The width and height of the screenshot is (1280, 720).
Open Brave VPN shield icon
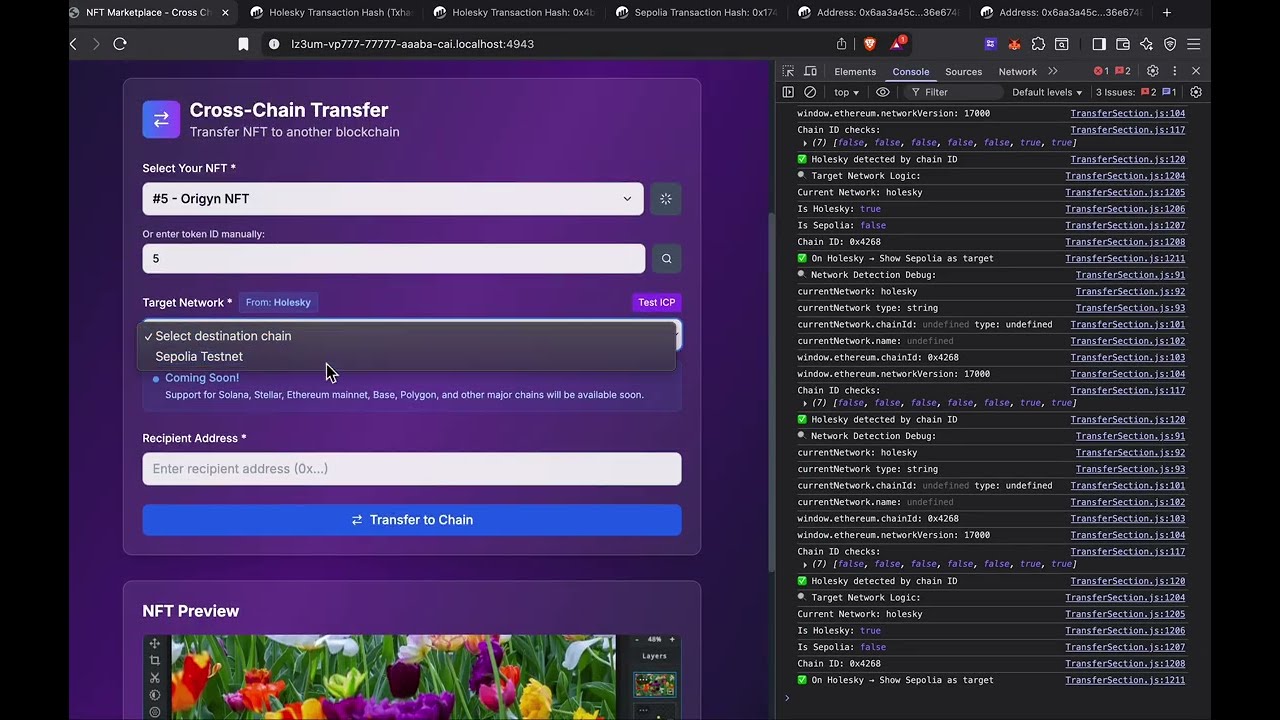[1170, 44]
